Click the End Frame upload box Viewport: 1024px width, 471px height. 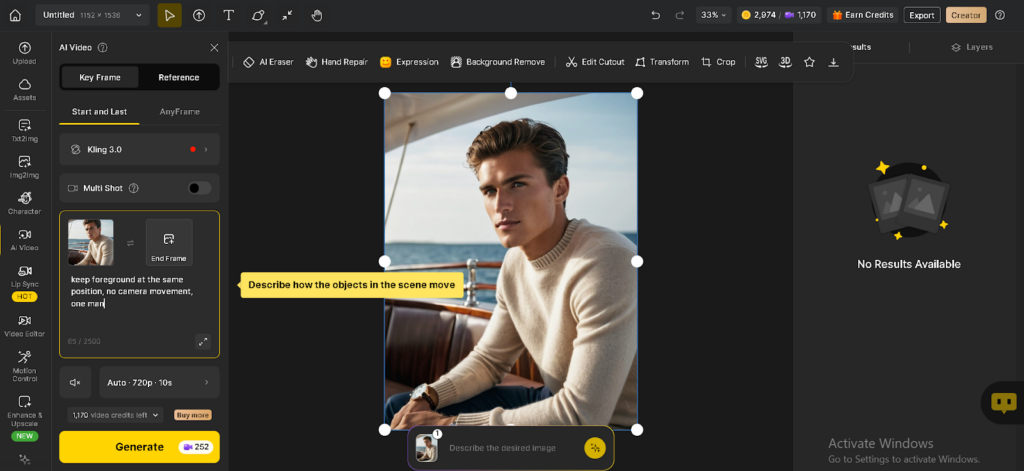click(x=168, y=242)
